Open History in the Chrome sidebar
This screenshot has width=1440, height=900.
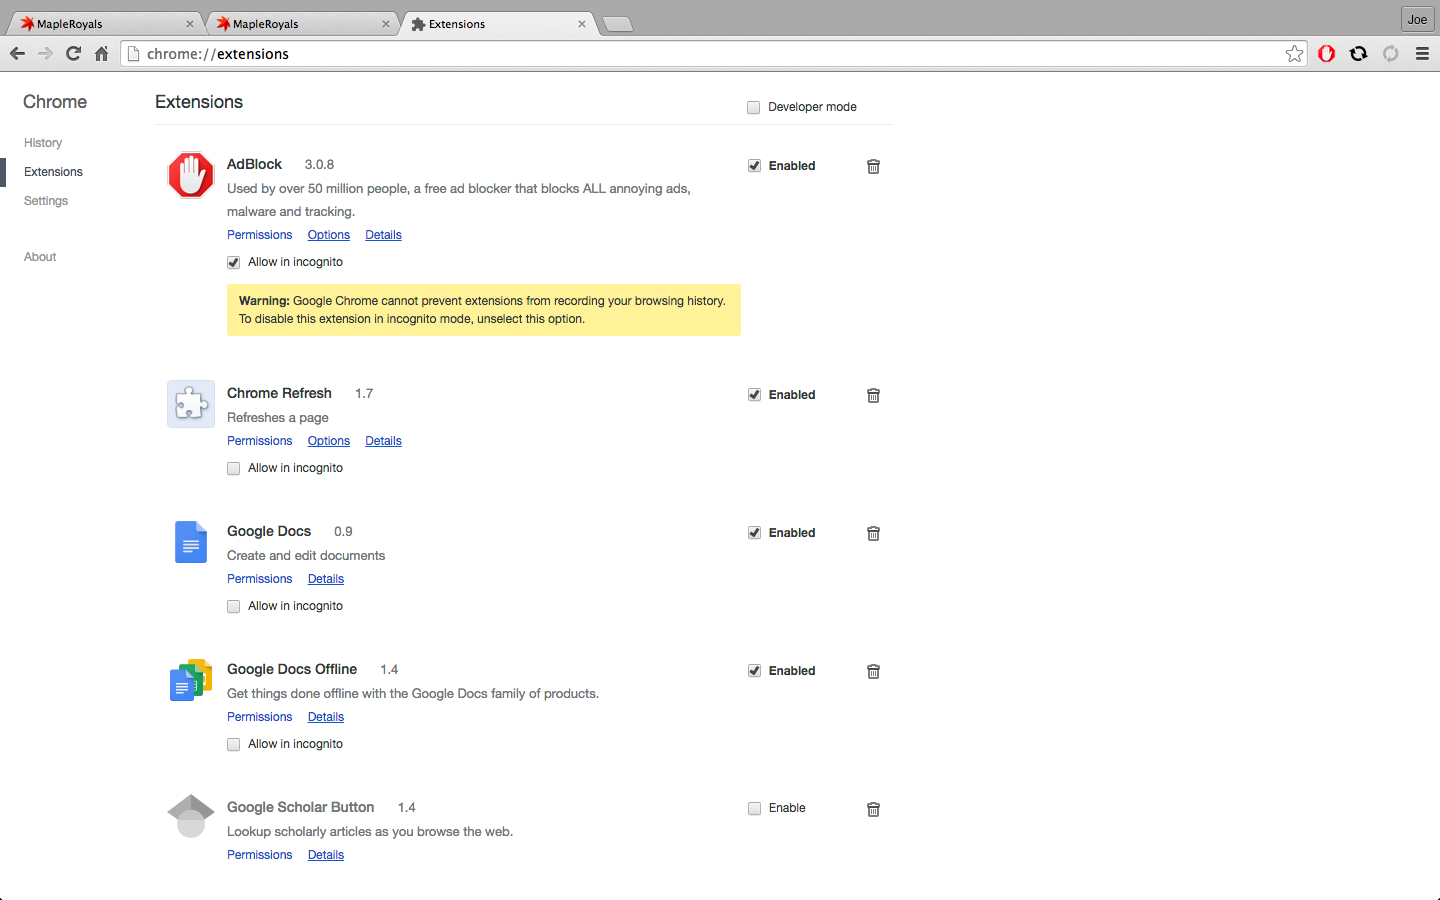(x=43, y=143)
